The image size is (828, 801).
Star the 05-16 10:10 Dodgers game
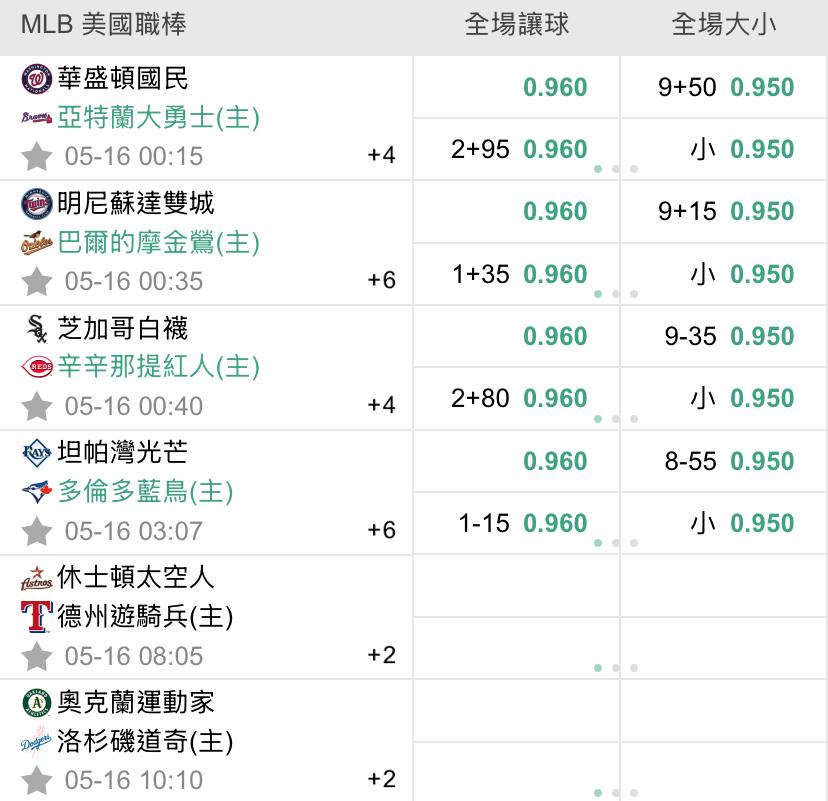coord(37,780)
